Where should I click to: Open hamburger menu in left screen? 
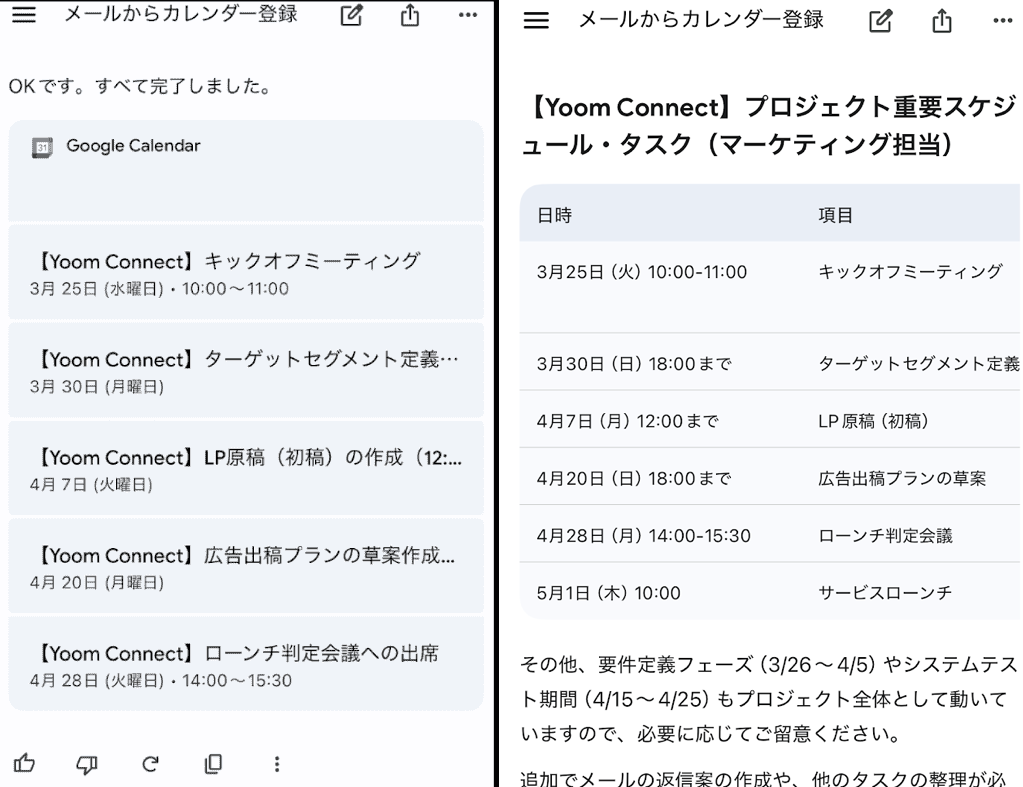pos(23,14)
